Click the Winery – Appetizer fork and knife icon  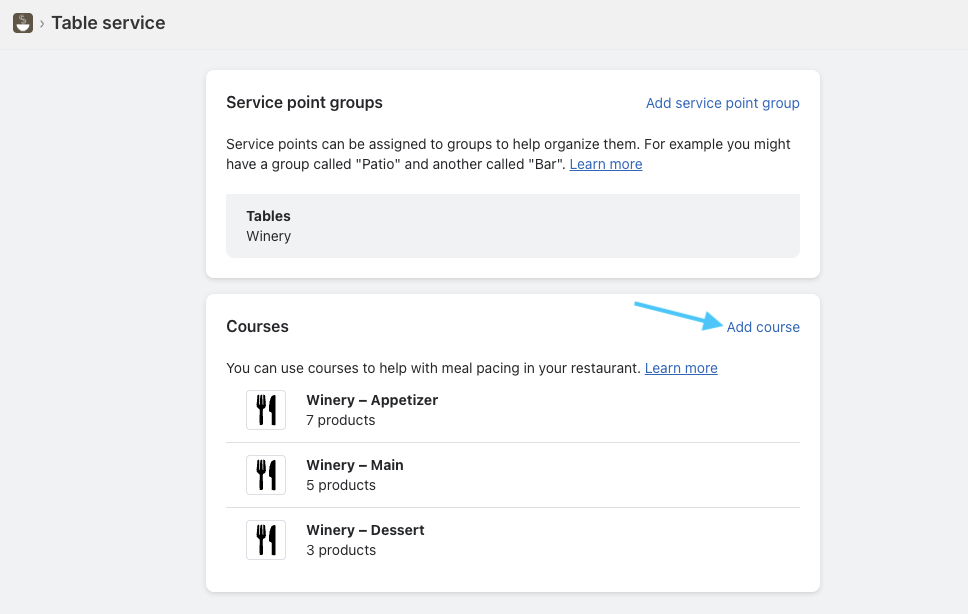[x=266, y=410]
